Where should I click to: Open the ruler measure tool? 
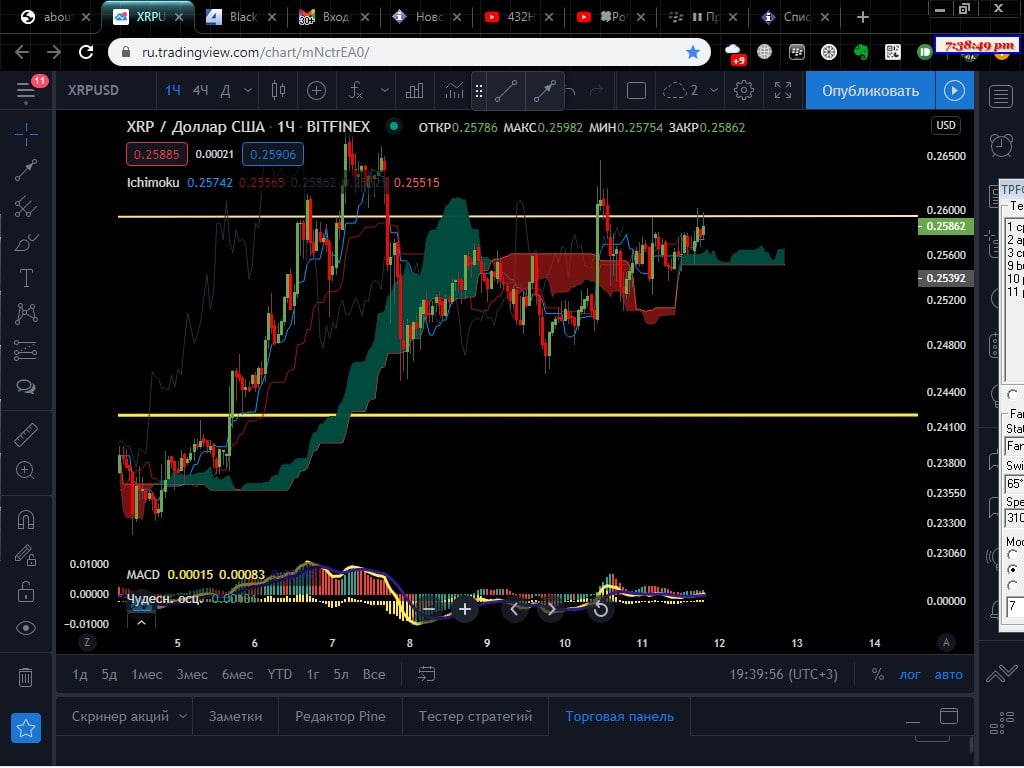[x=26, y=434]
